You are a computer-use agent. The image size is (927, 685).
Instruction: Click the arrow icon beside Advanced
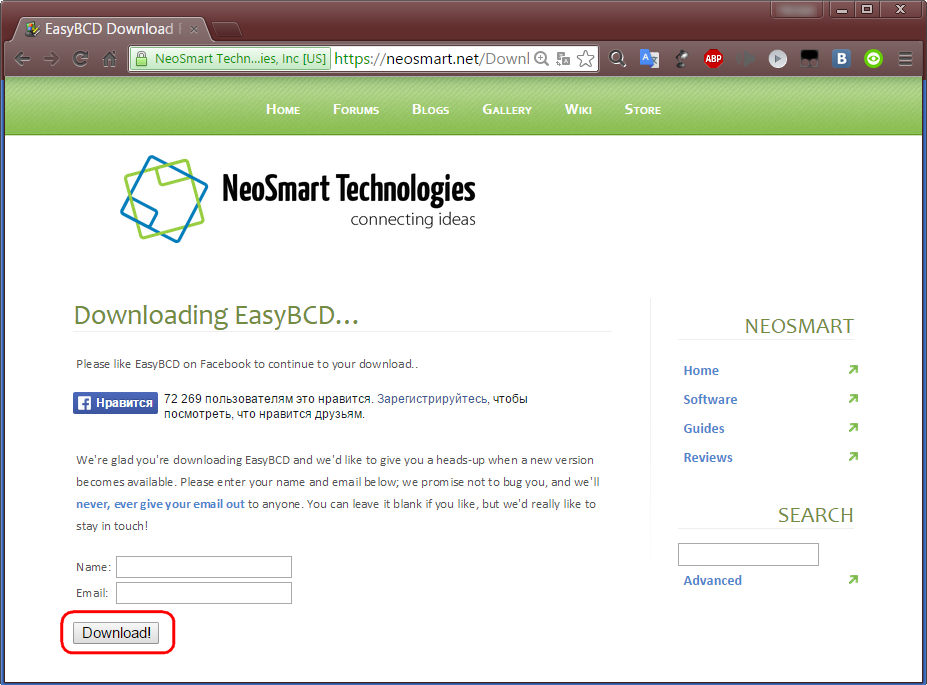tap(853, 579)
